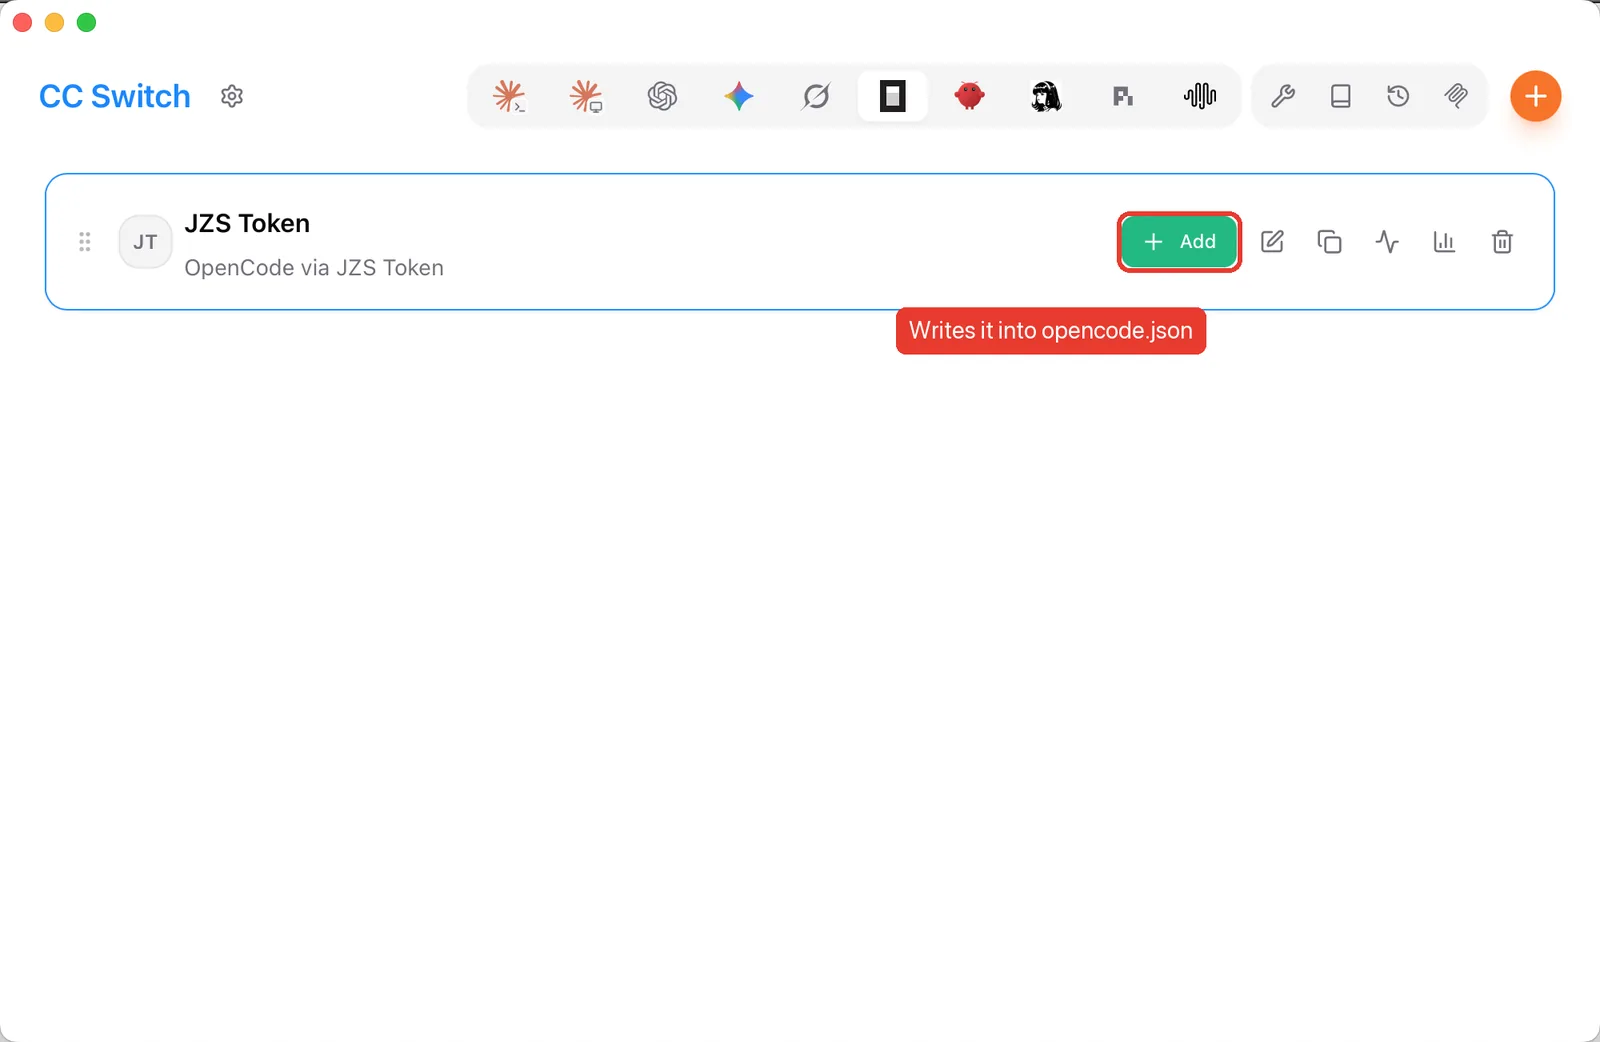Select the Grok slashed-circle logo tab
The image size is (1600, 1042).
(x=816, y=96)
